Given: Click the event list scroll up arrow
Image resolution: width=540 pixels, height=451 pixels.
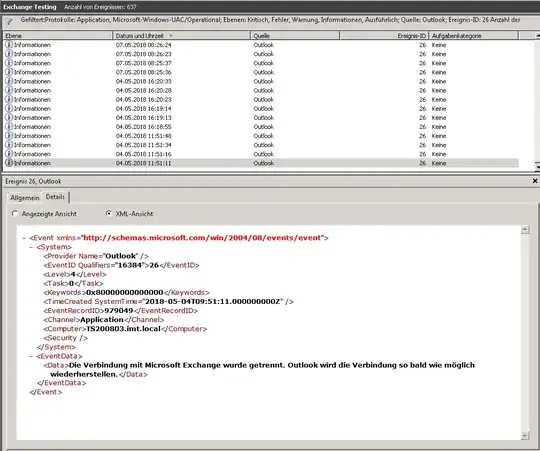Looking at the screenshot, I should (537, 35).
